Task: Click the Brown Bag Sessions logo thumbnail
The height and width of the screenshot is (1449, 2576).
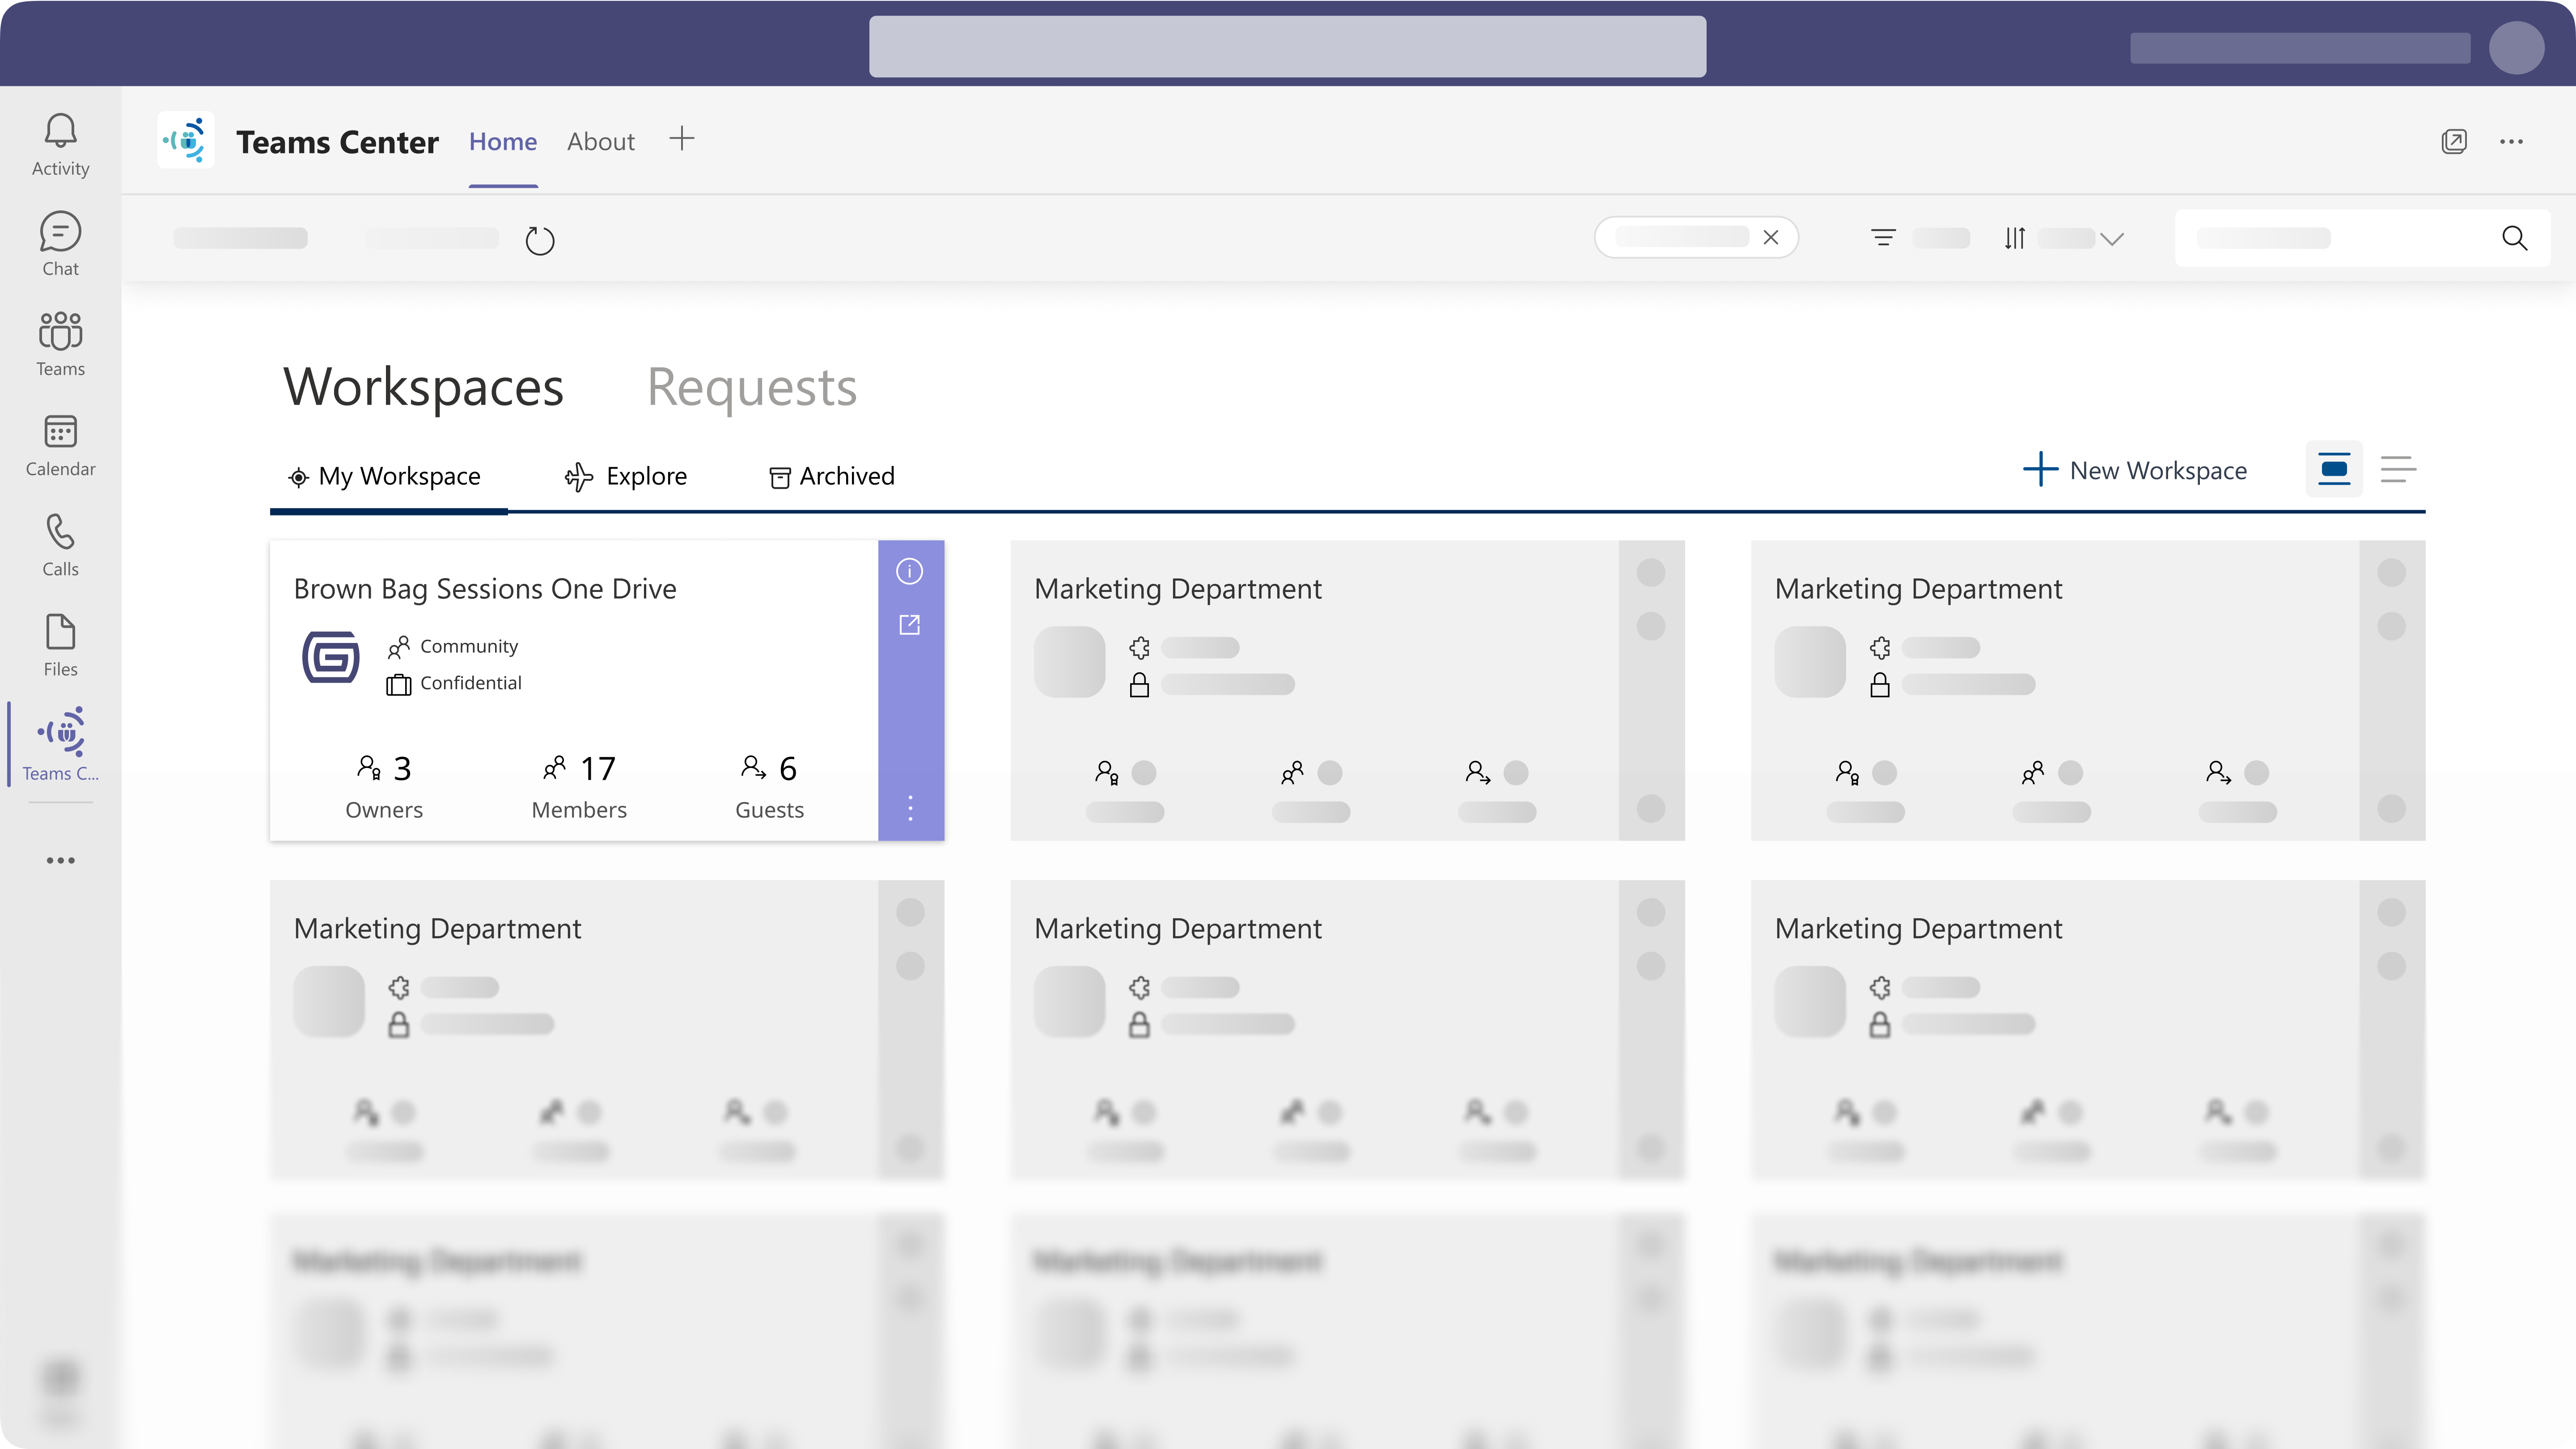Action: coord(331,657)
